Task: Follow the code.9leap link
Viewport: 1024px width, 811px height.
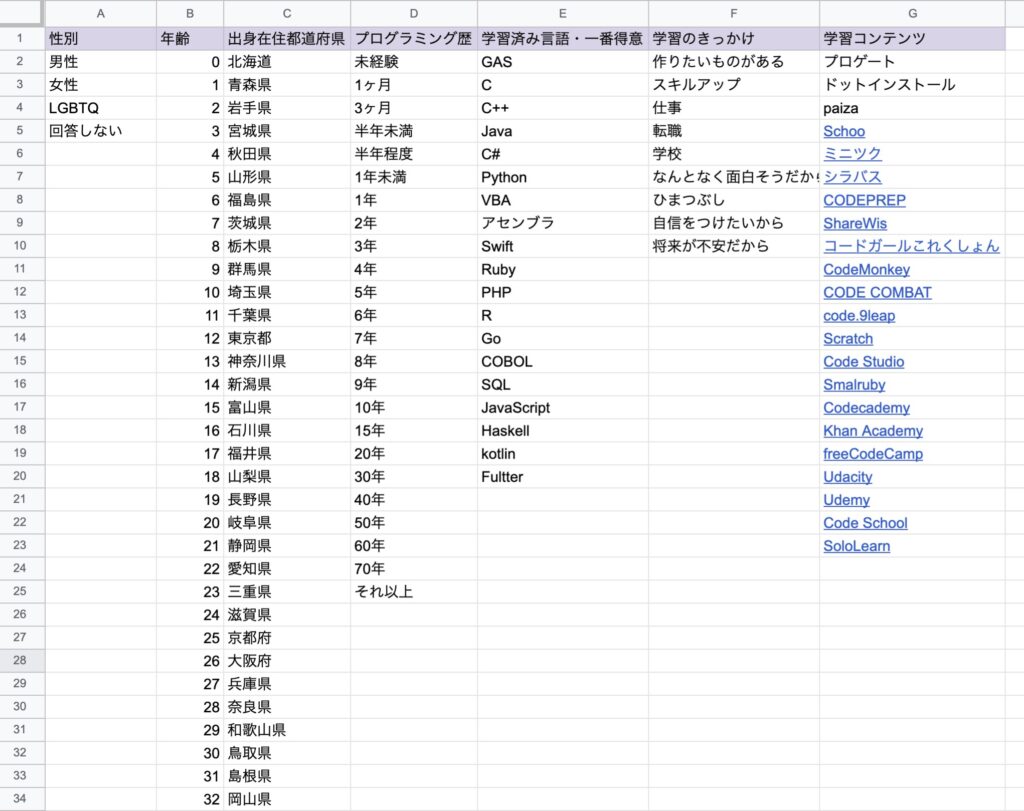Action: coord(859,315)
